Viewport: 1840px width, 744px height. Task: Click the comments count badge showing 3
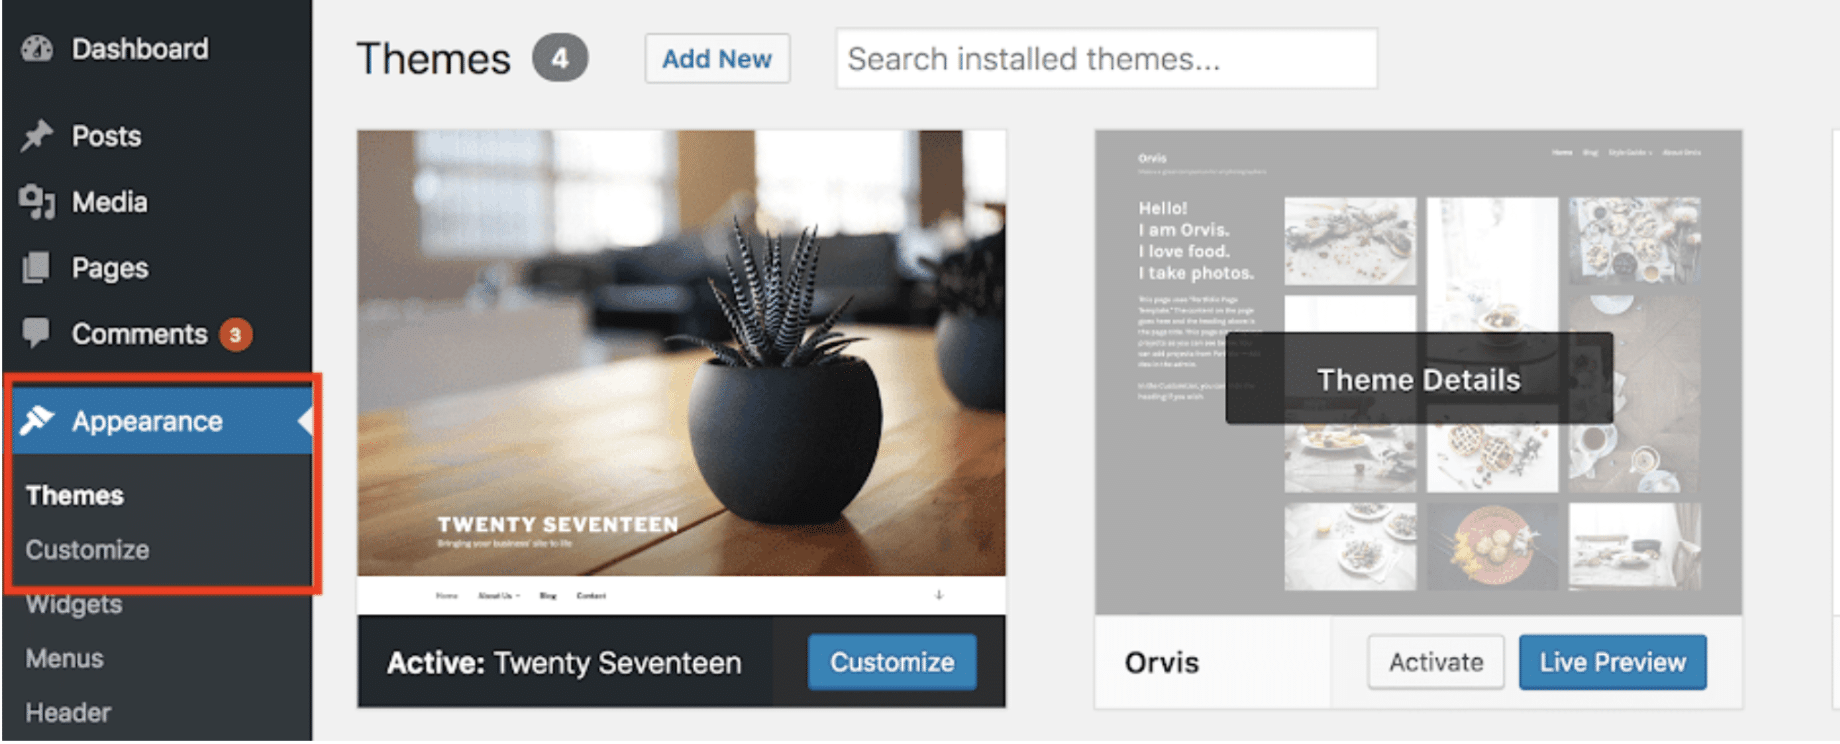(236, 335)
